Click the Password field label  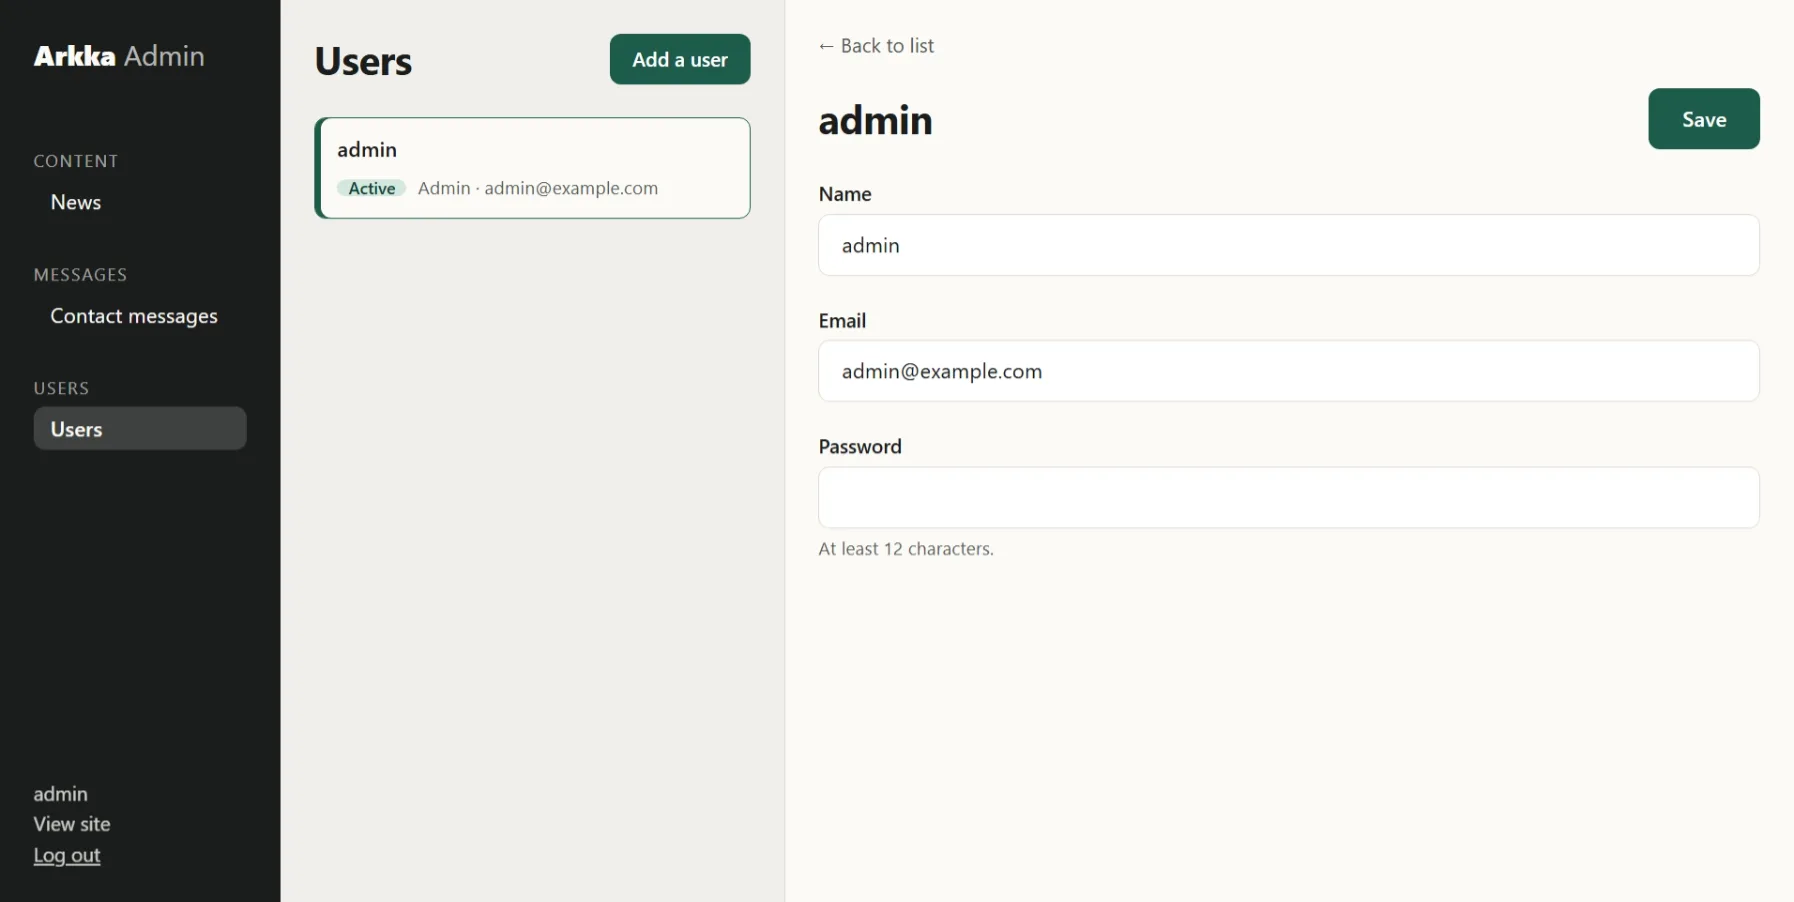[860, 447]
